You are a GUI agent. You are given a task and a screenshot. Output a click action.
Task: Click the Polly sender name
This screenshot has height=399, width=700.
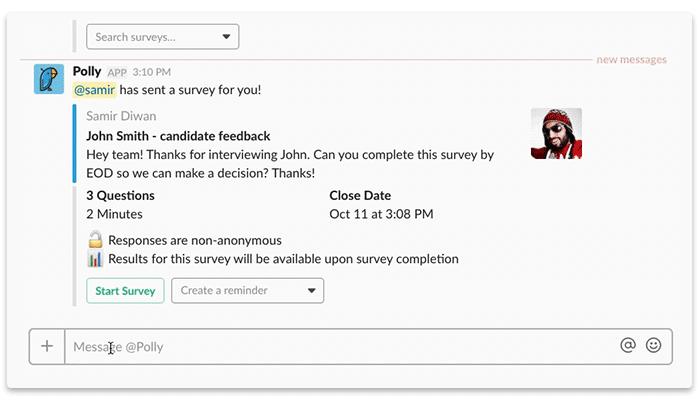(x=87, y=71)
